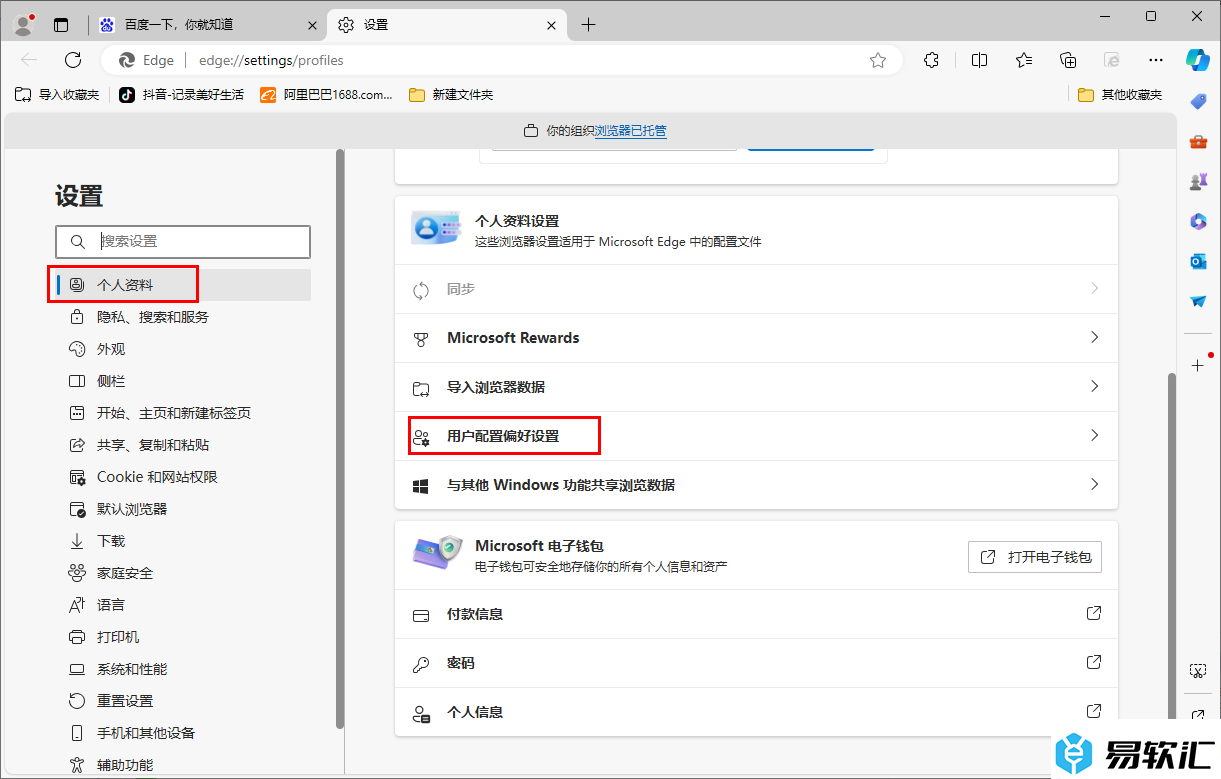Toggle the tab actions menu icon
This screenshot has height=779, width=1221.
click(61, 25)
